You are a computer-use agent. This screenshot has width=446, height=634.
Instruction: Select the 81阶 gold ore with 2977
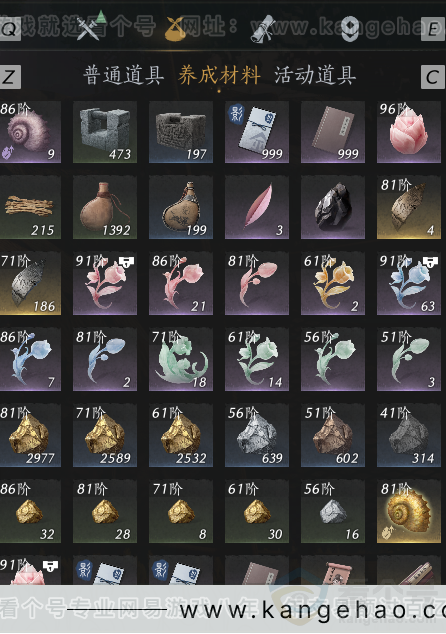(x=30, y=436)
